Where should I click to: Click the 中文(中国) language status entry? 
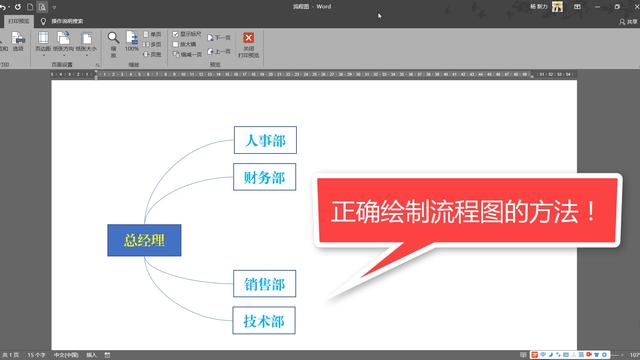(66, 355)
